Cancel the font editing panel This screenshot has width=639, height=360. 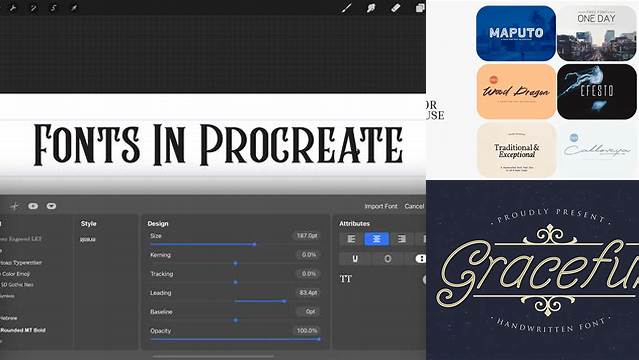414,206
